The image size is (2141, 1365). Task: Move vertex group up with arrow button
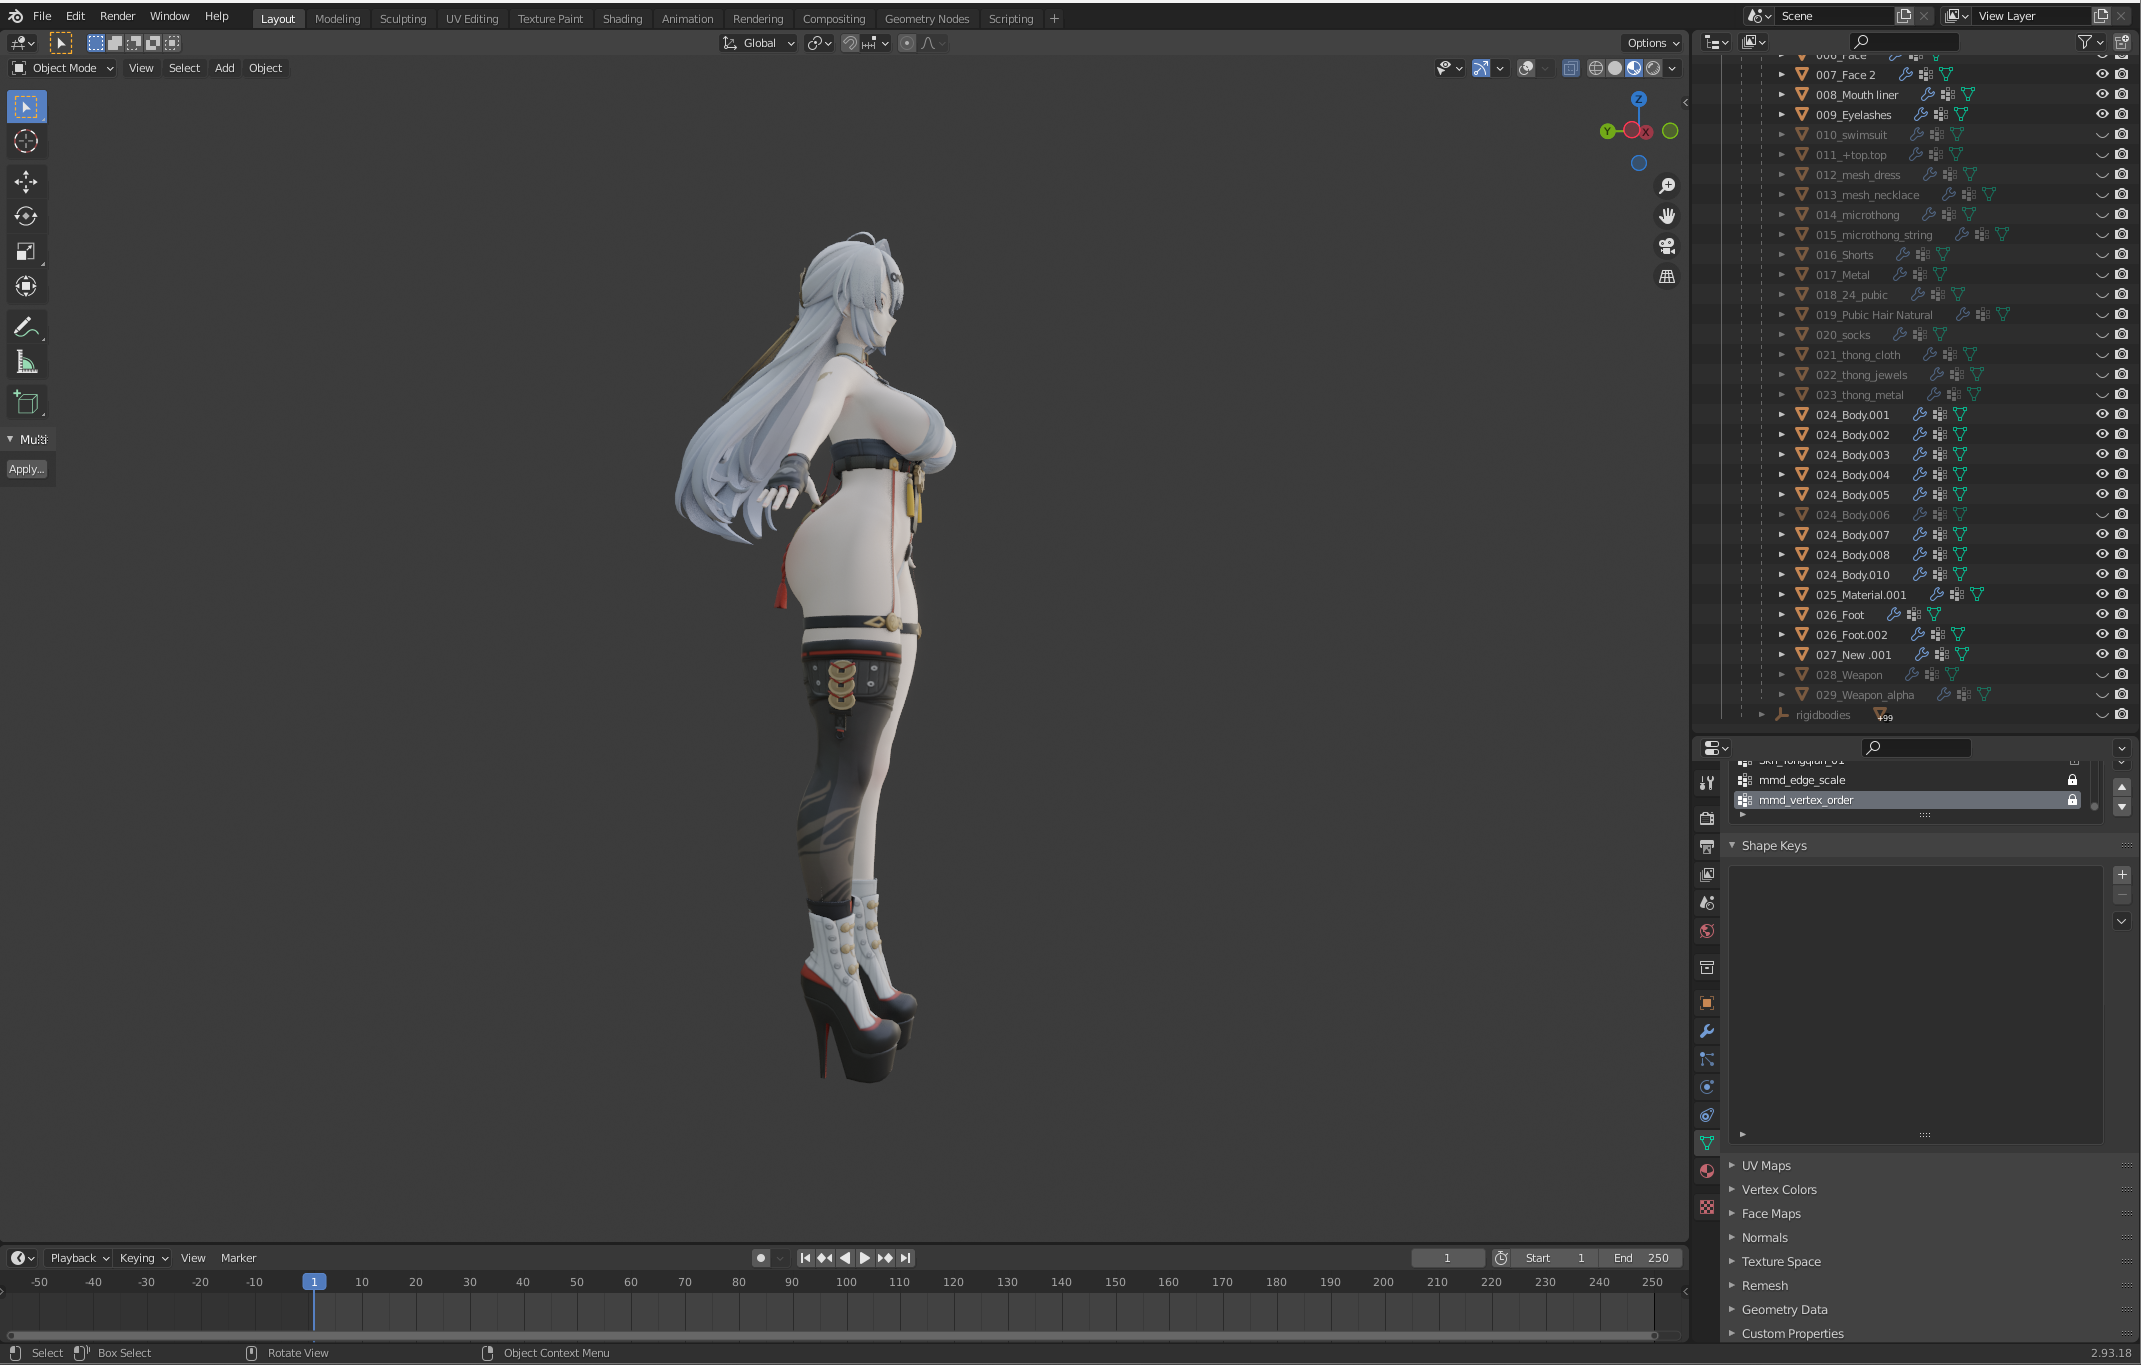coord(2122,787)
